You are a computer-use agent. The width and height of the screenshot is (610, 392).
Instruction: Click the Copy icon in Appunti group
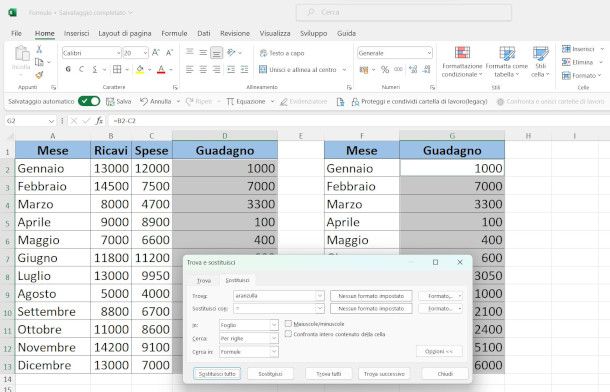[39, 62]
